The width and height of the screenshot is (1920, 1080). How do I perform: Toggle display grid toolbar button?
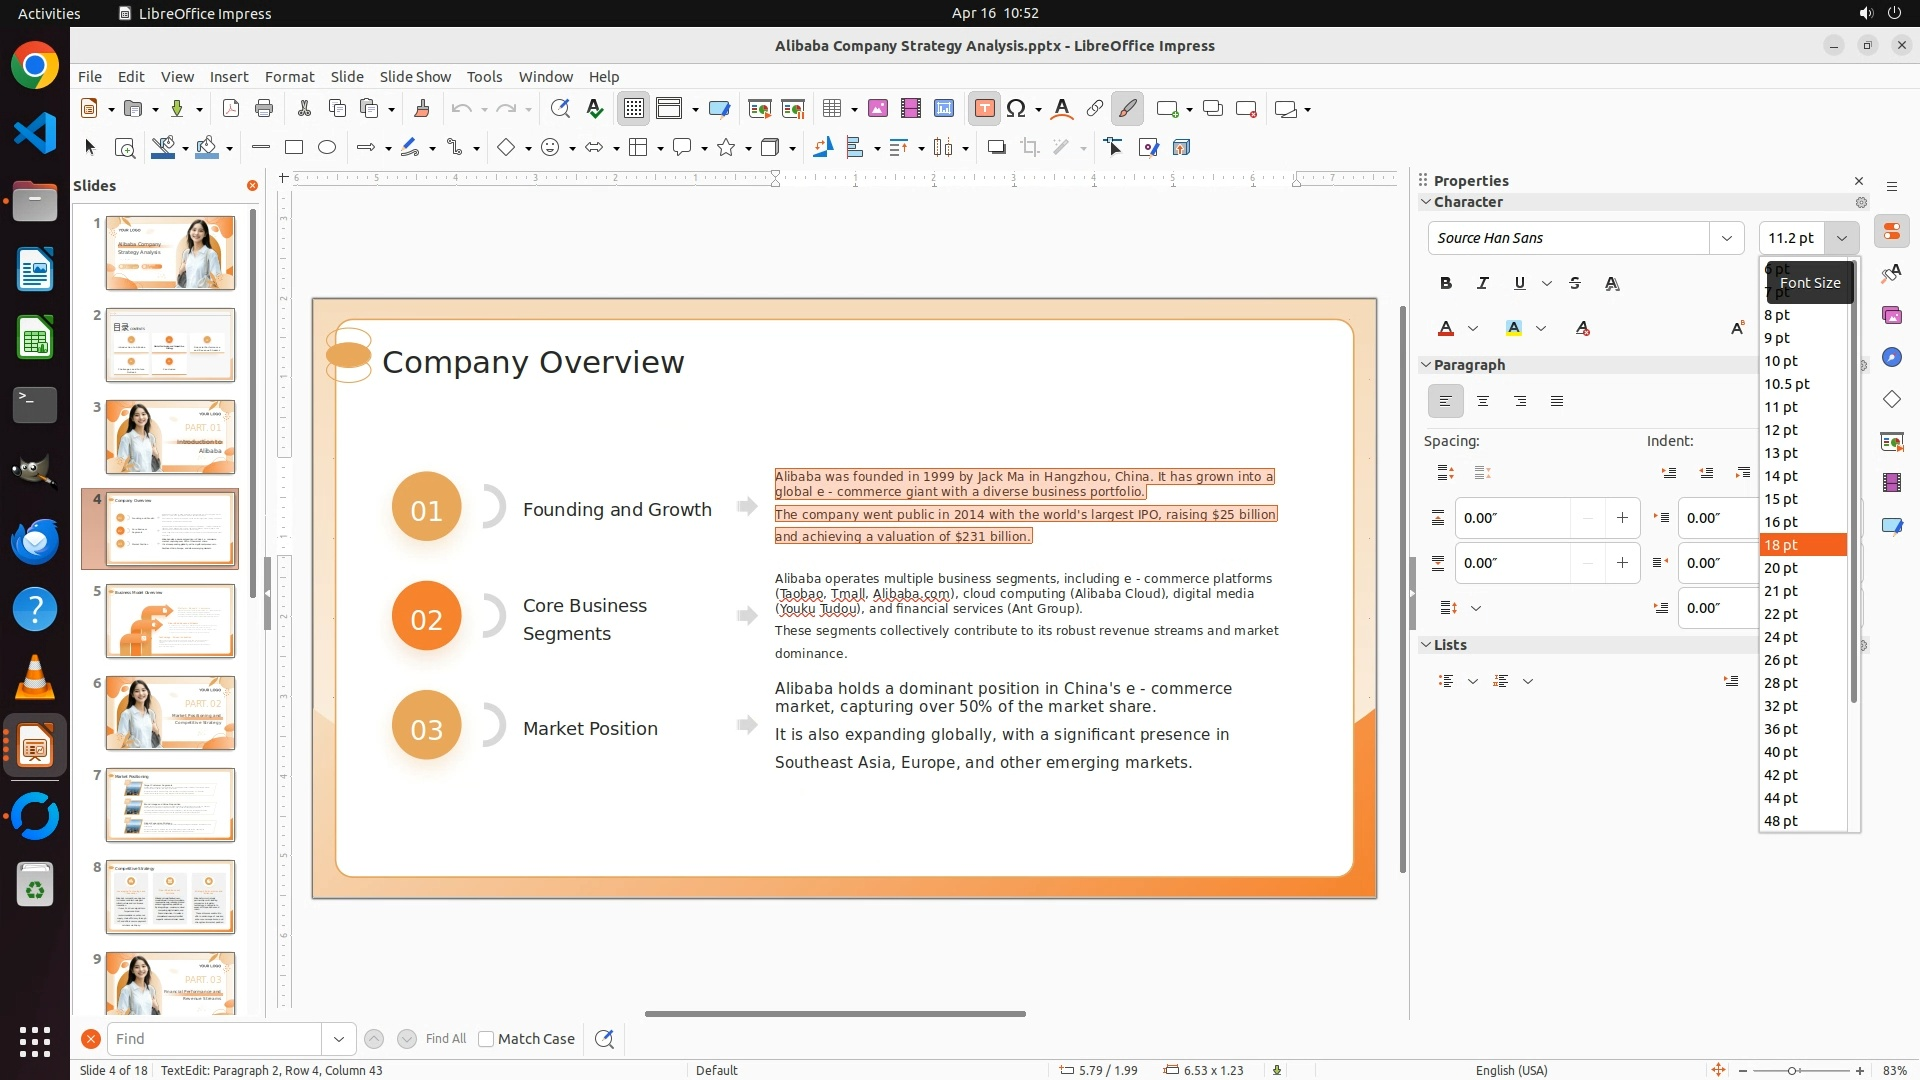point(634,109)
